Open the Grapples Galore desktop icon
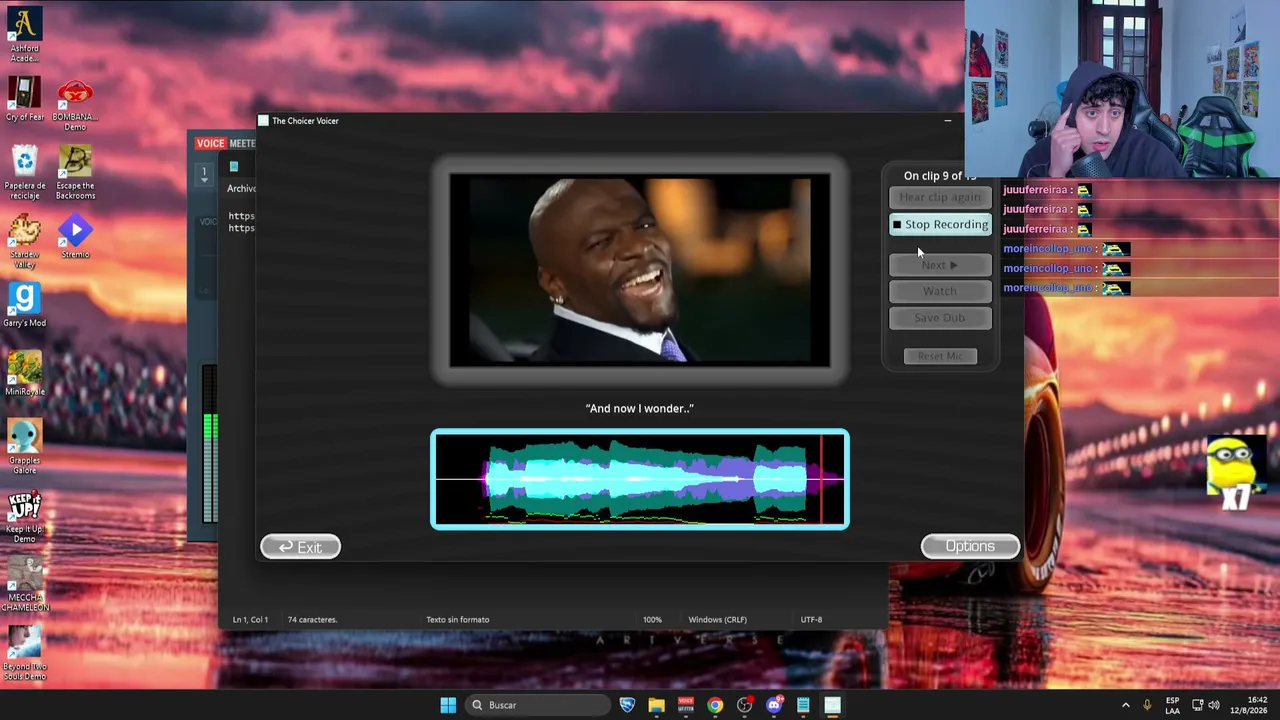1280x720 pixels. pos(24,447)
